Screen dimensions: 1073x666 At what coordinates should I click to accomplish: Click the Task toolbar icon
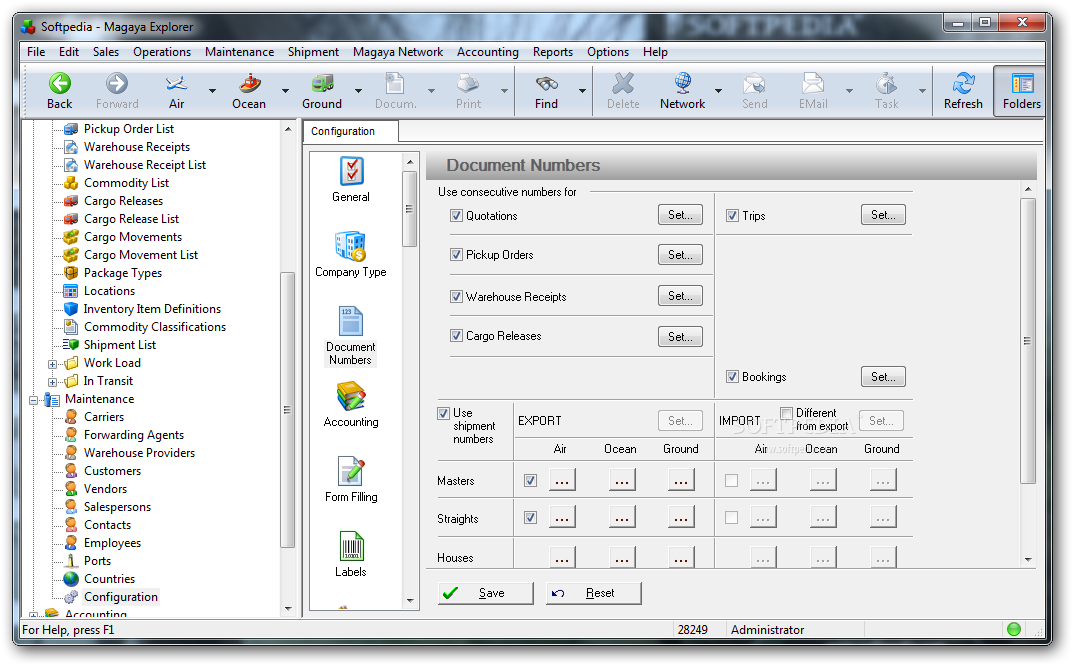point(886,84)
